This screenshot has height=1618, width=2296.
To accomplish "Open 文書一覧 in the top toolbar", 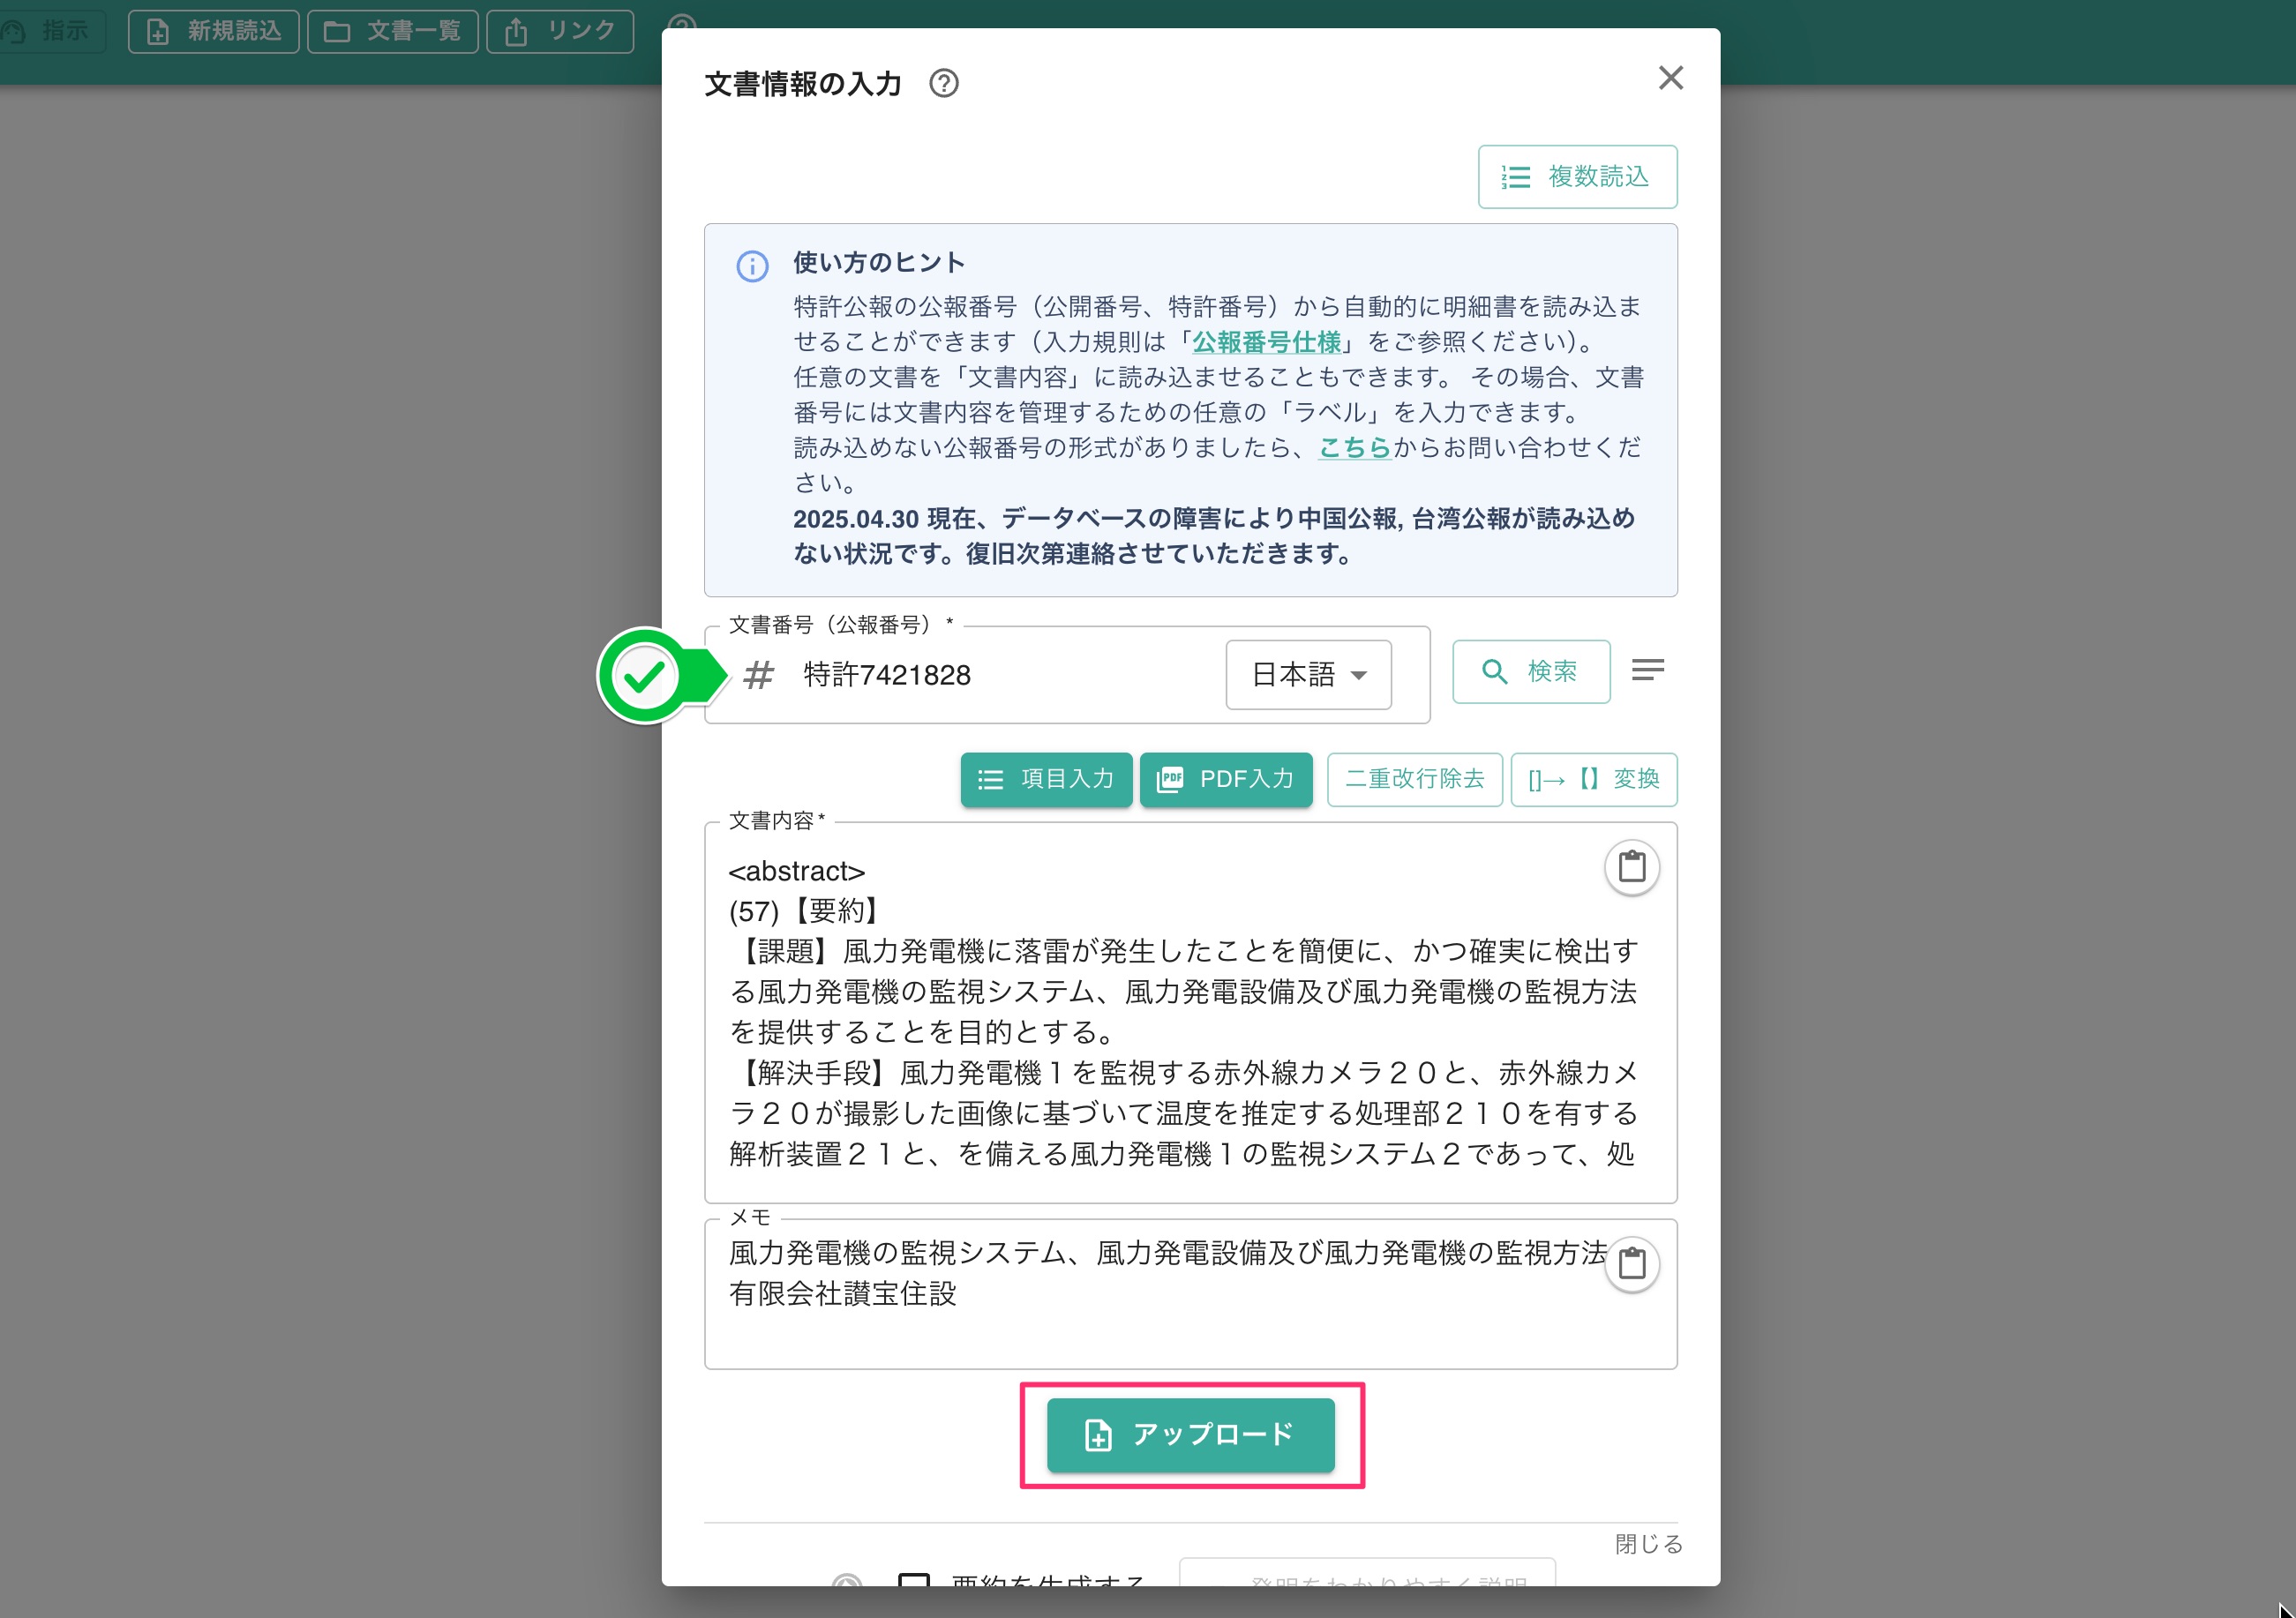I will click(392, 31).
